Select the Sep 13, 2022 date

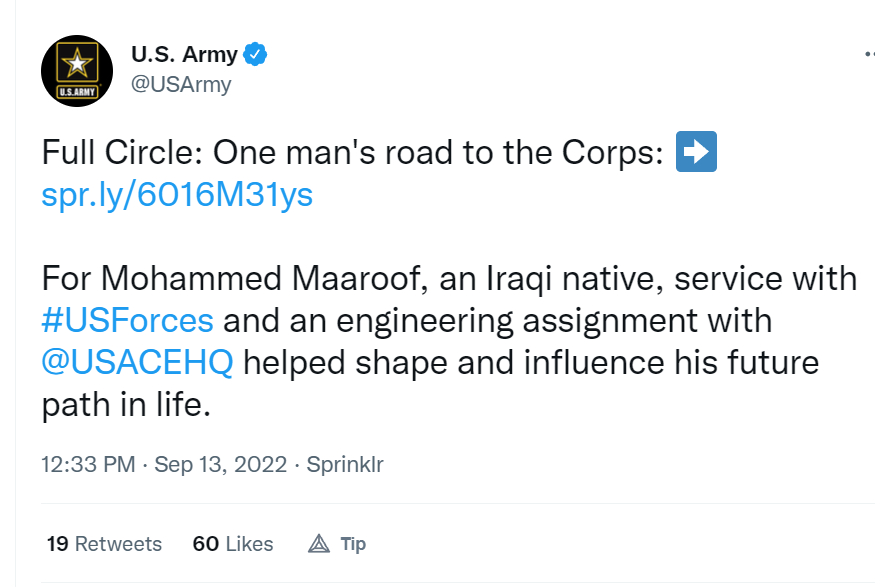pos(220,464)
